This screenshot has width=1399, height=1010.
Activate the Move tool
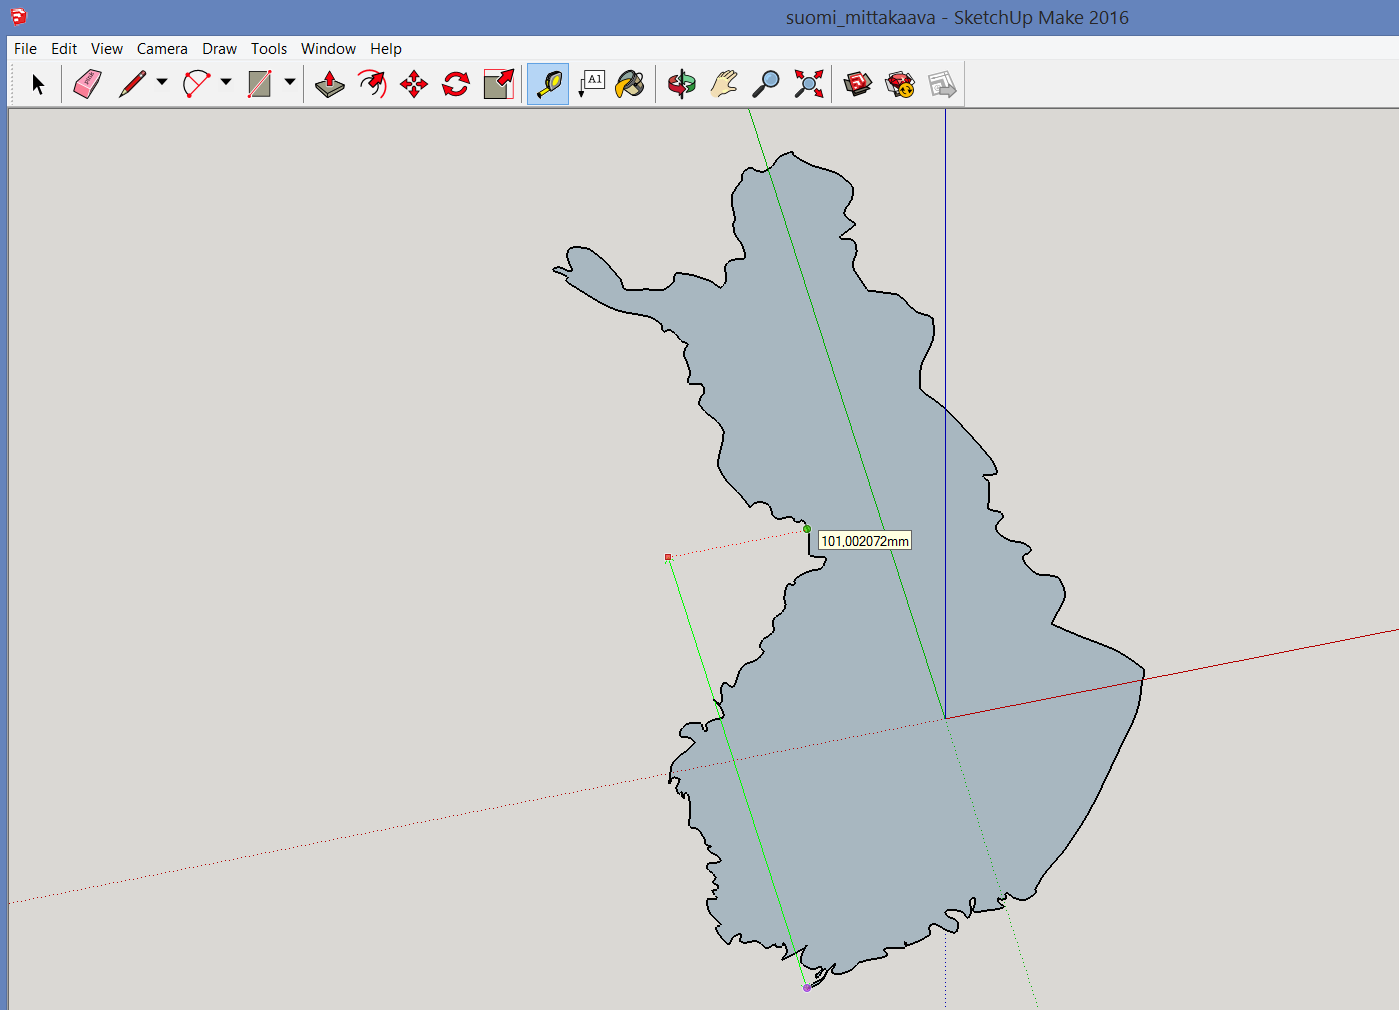pyautogui.click(x=414, y=85)
